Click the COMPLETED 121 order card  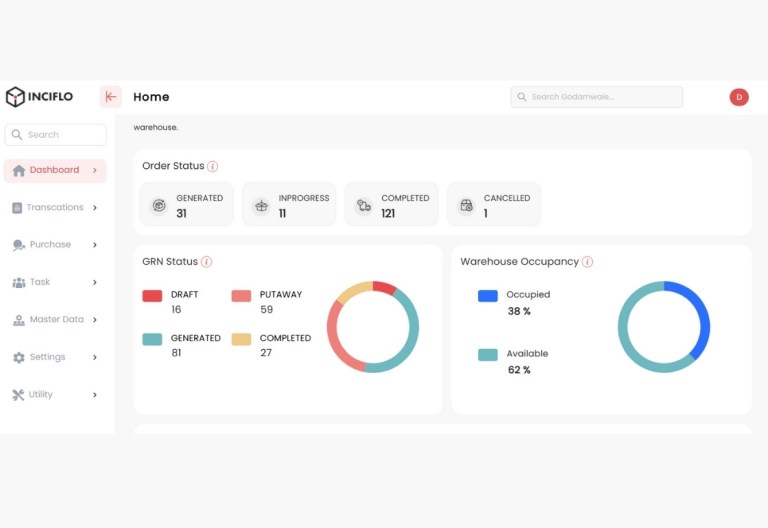pyautogui.click(x=391, y=204)
